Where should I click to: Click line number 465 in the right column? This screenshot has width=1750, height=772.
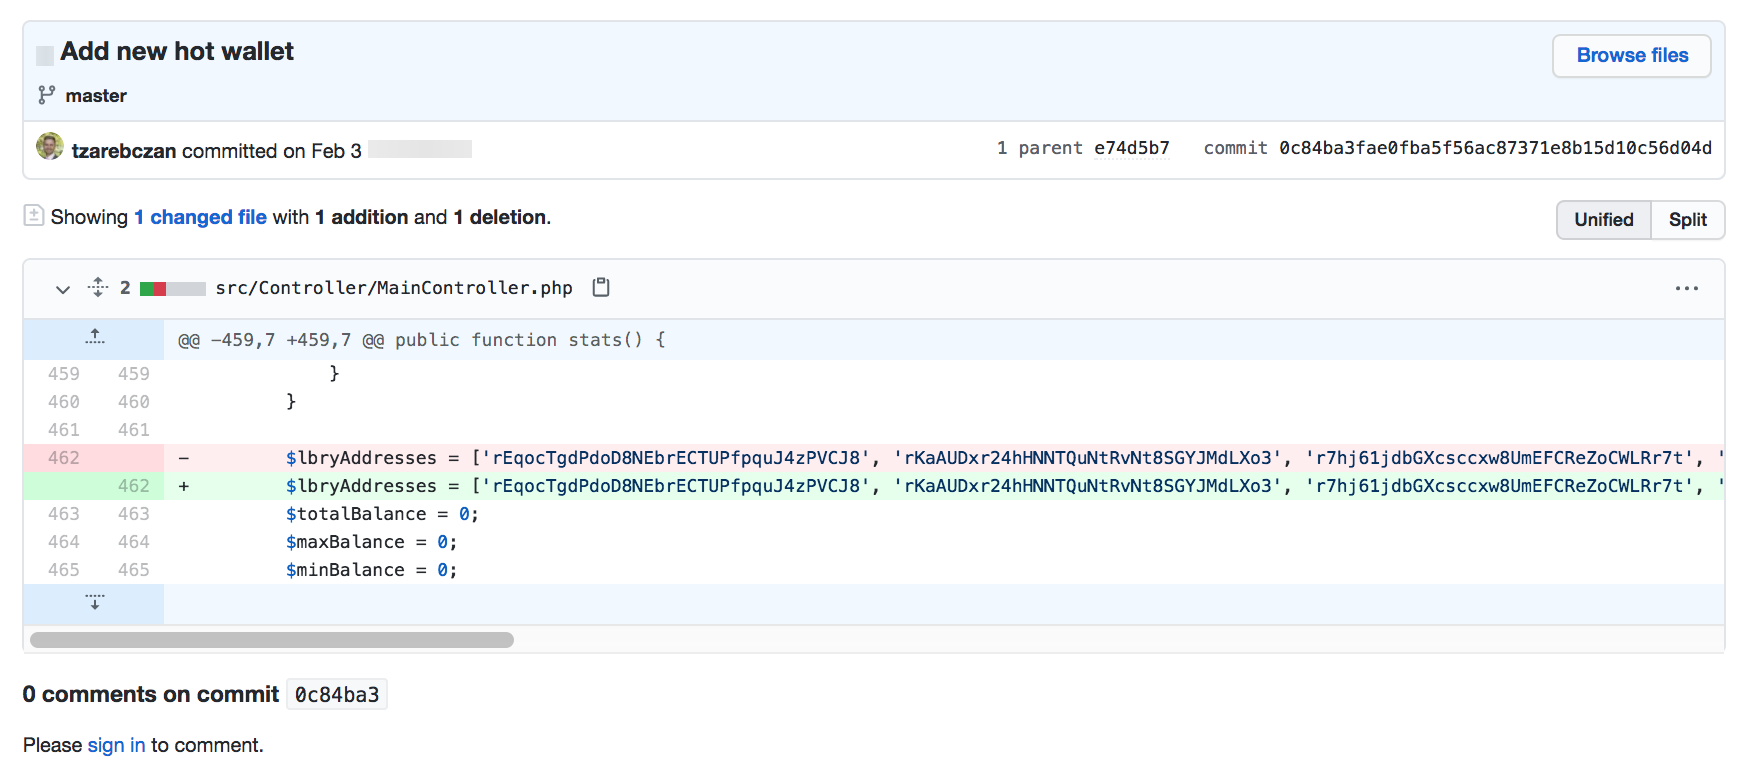pyautogui.click(x=133, y=570)
